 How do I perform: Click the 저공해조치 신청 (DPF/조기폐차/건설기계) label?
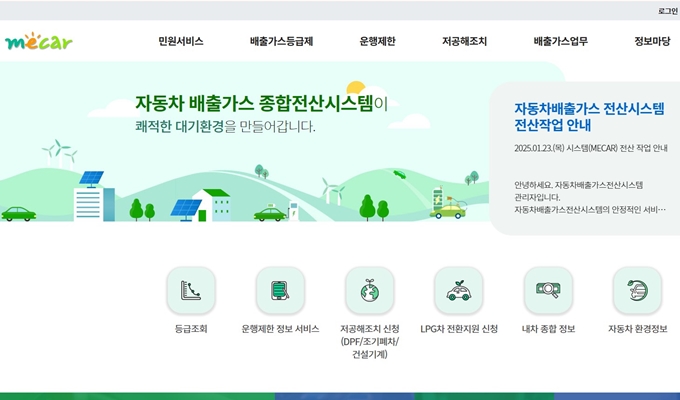[369, 341]
